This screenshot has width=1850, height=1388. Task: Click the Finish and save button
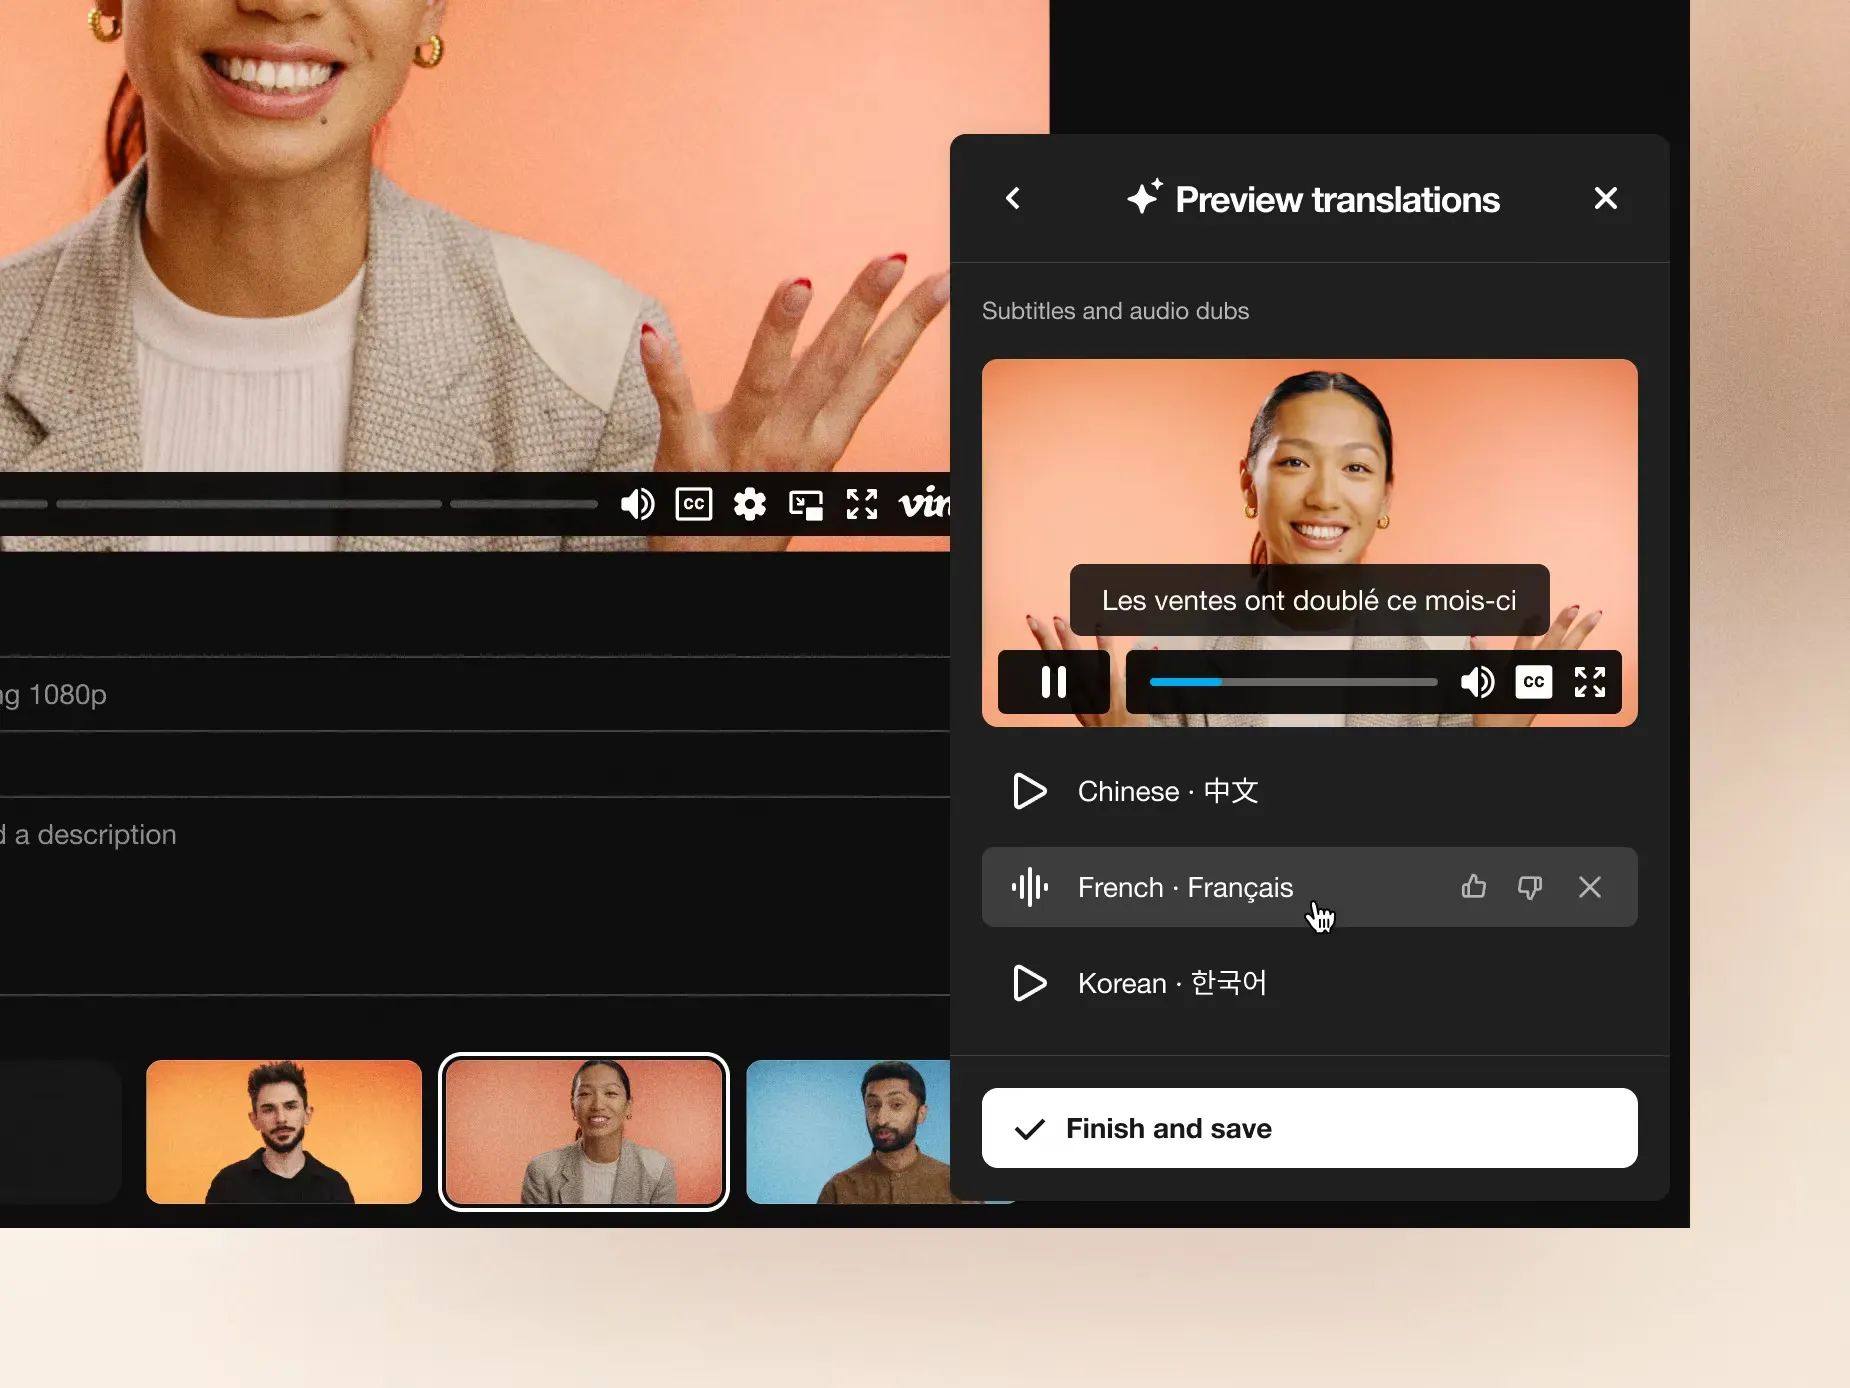pyautogui.click(x=1310, y=1128)
